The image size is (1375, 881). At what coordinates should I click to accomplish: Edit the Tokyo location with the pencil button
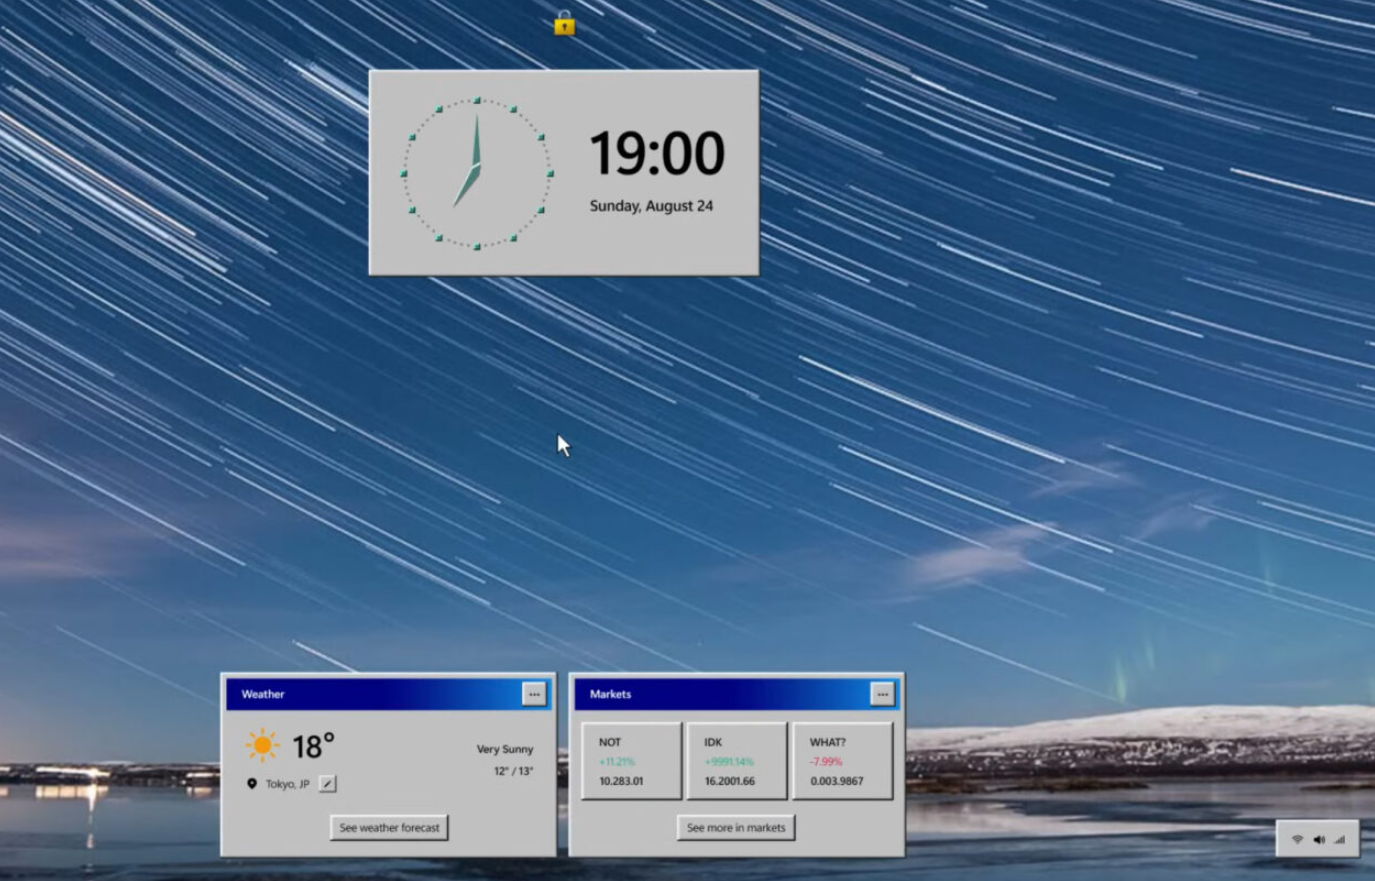point(327,784)
